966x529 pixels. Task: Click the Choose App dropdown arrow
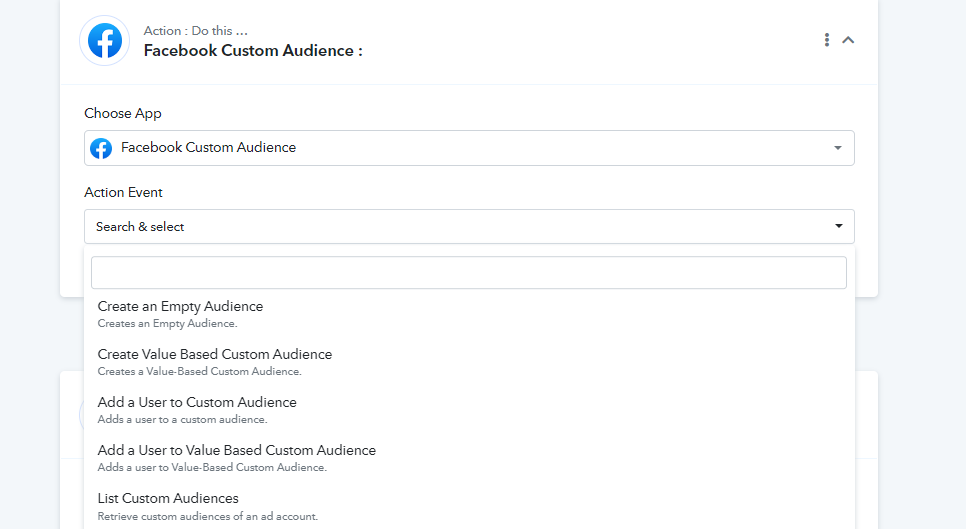[838, 148]
